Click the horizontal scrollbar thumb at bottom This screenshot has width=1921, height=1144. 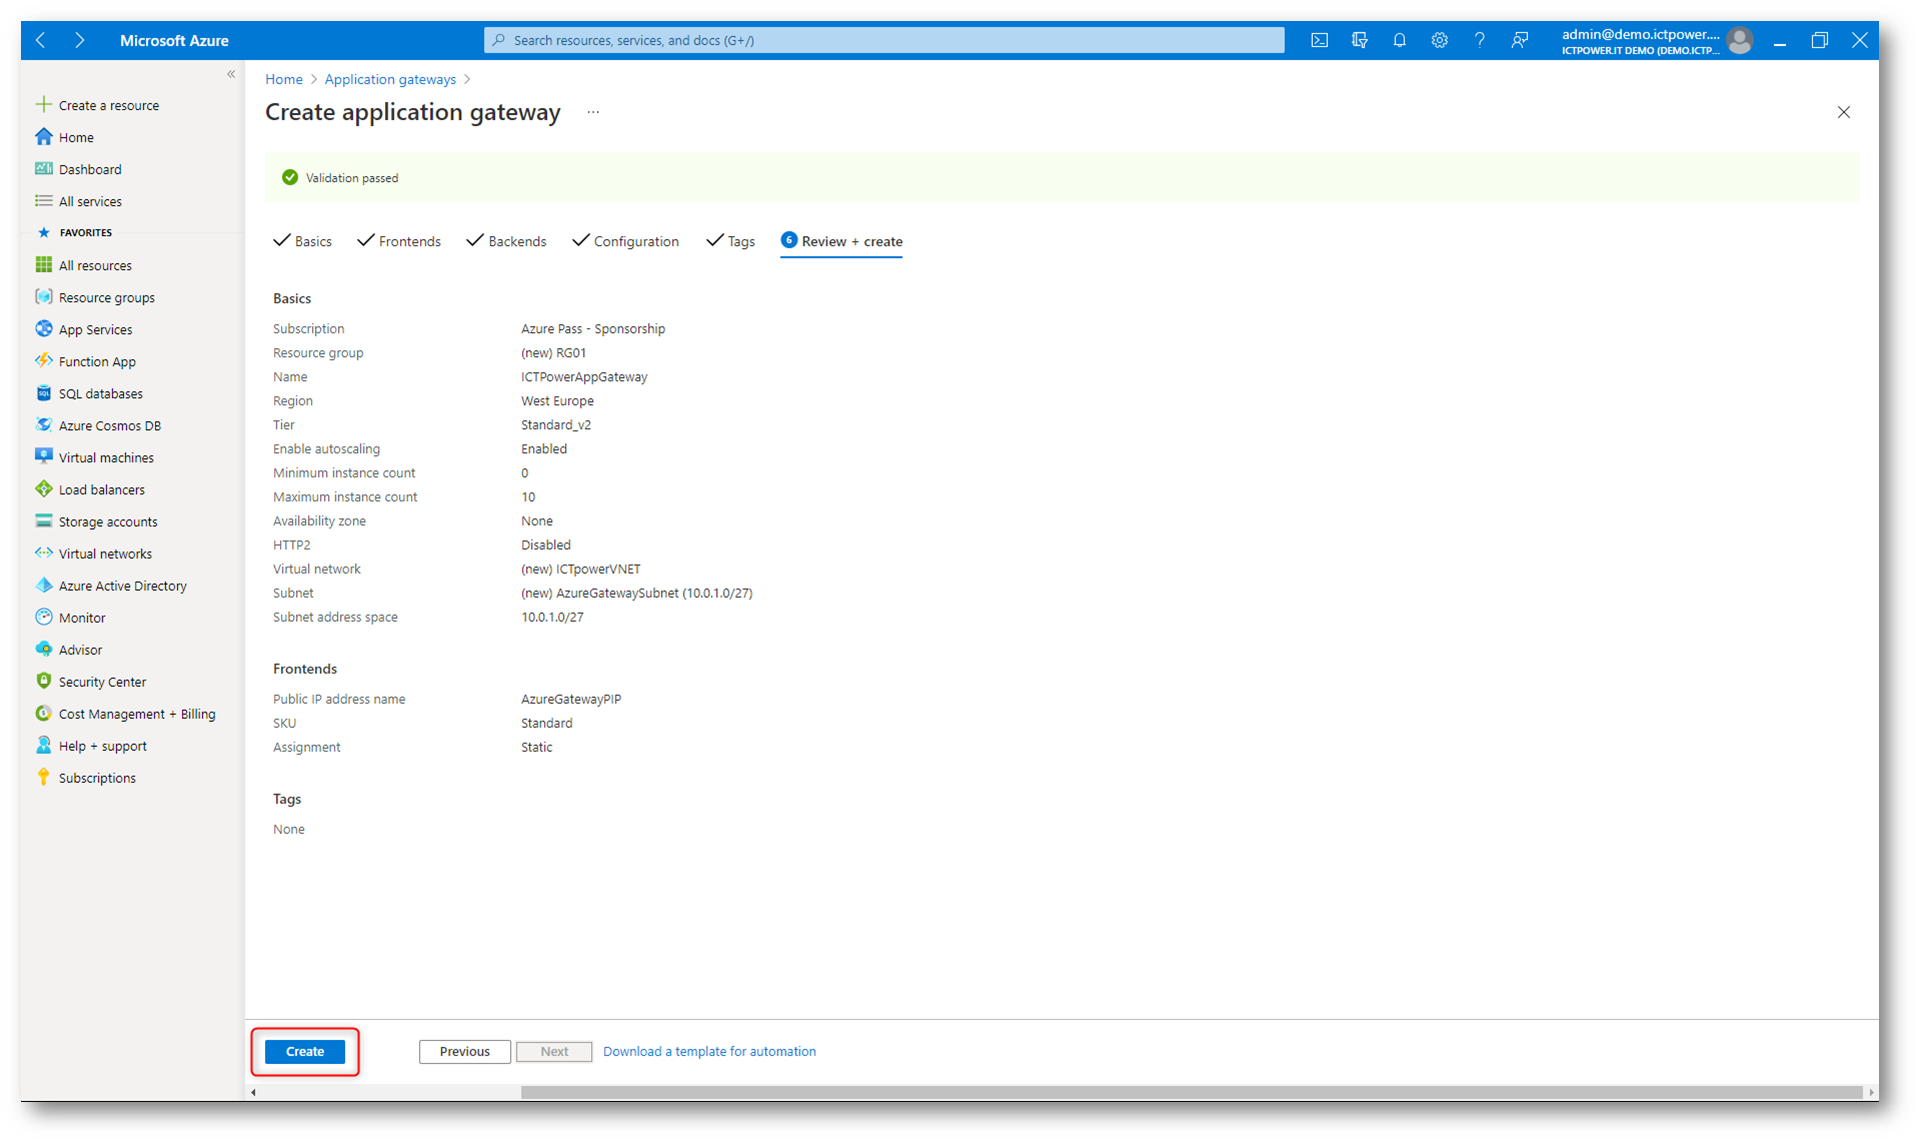[1190, 1092]
